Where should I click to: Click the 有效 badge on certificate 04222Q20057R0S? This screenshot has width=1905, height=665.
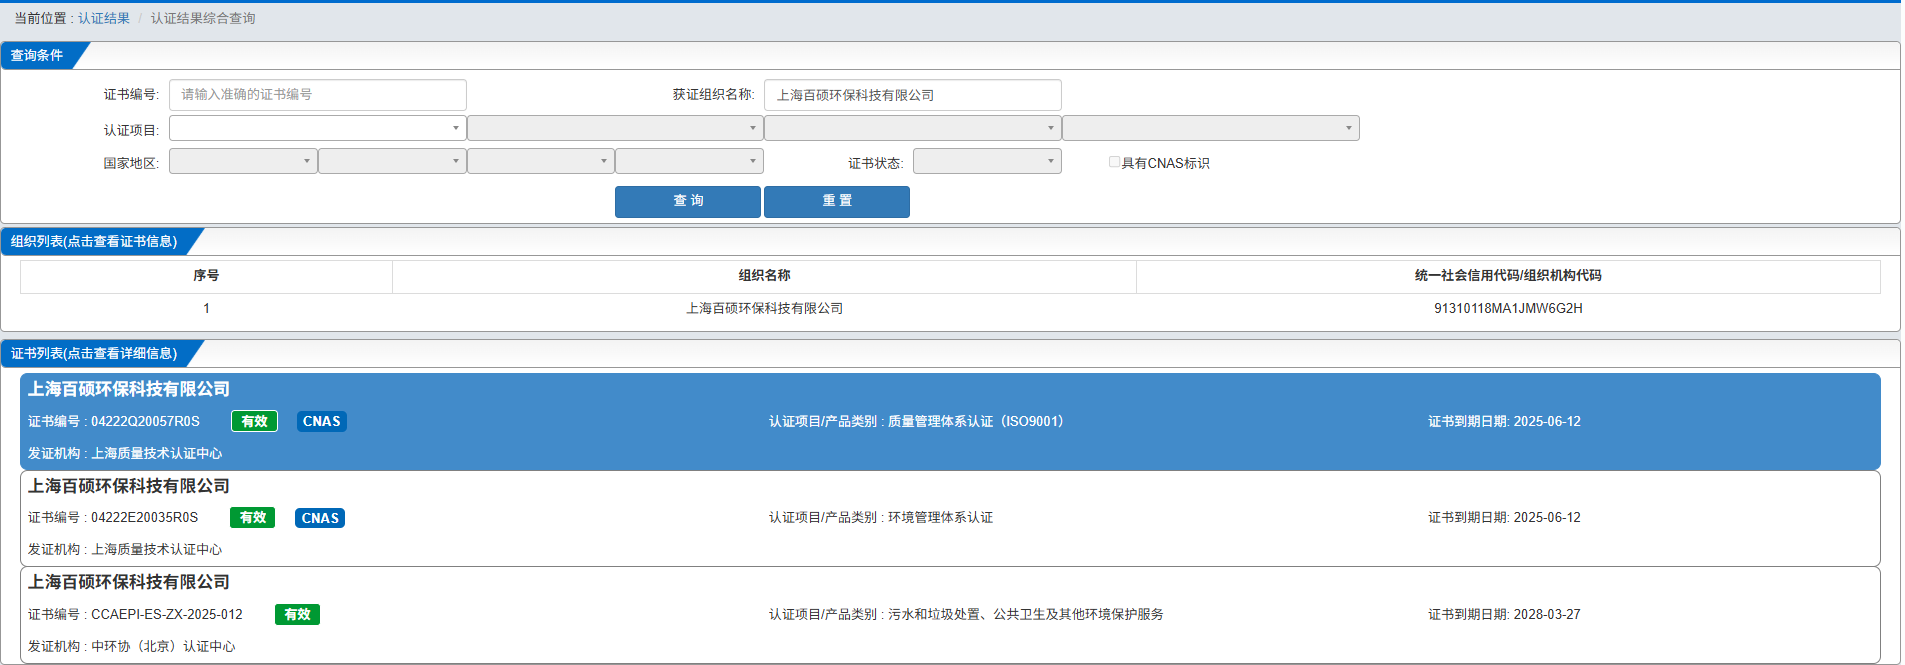pyautogui.click(x=254, y=422)
